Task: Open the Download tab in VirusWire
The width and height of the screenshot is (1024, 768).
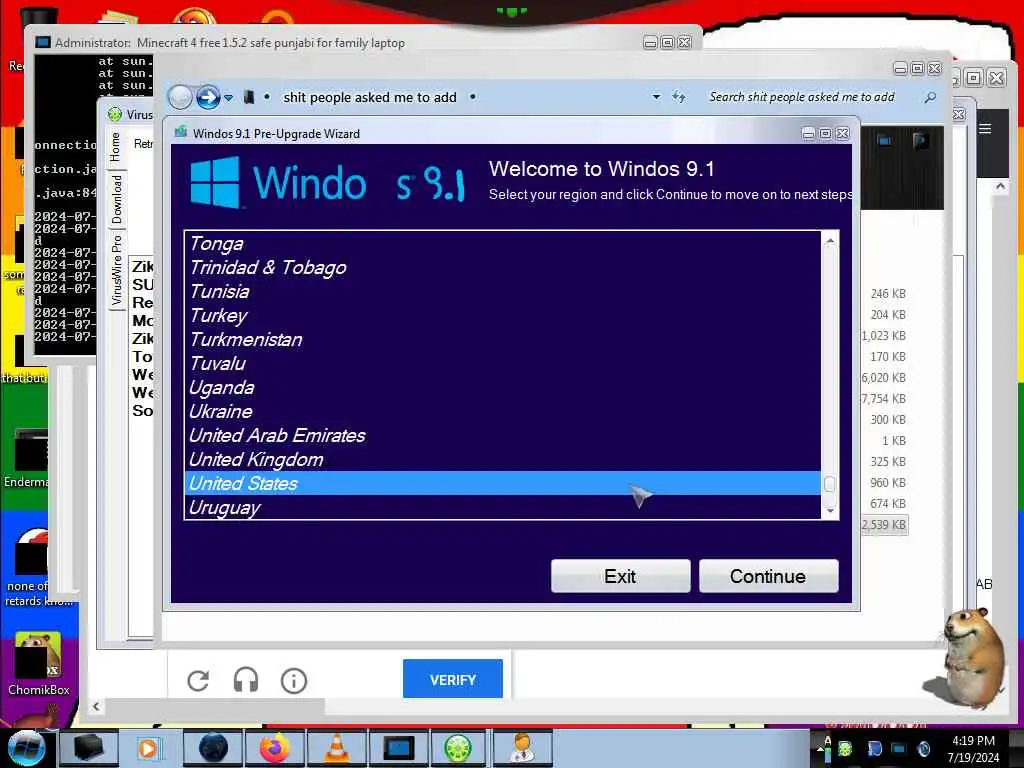Action: pyautogui.click(x=116, y=199)
